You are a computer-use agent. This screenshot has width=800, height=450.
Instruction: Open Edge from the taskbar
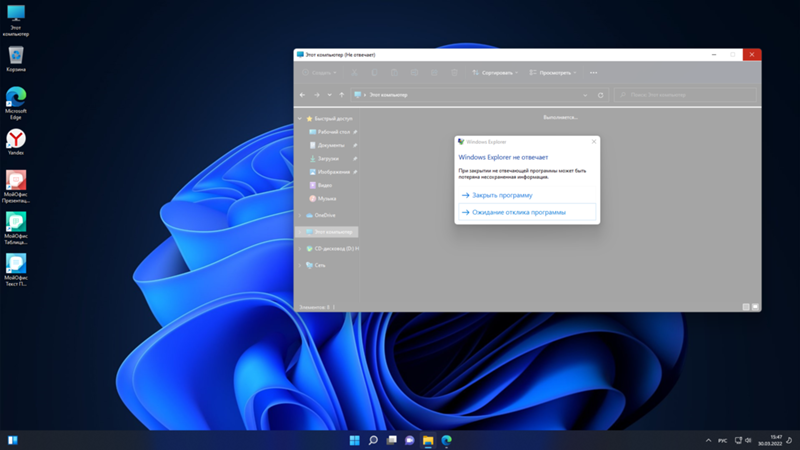(x=446, y=440)
